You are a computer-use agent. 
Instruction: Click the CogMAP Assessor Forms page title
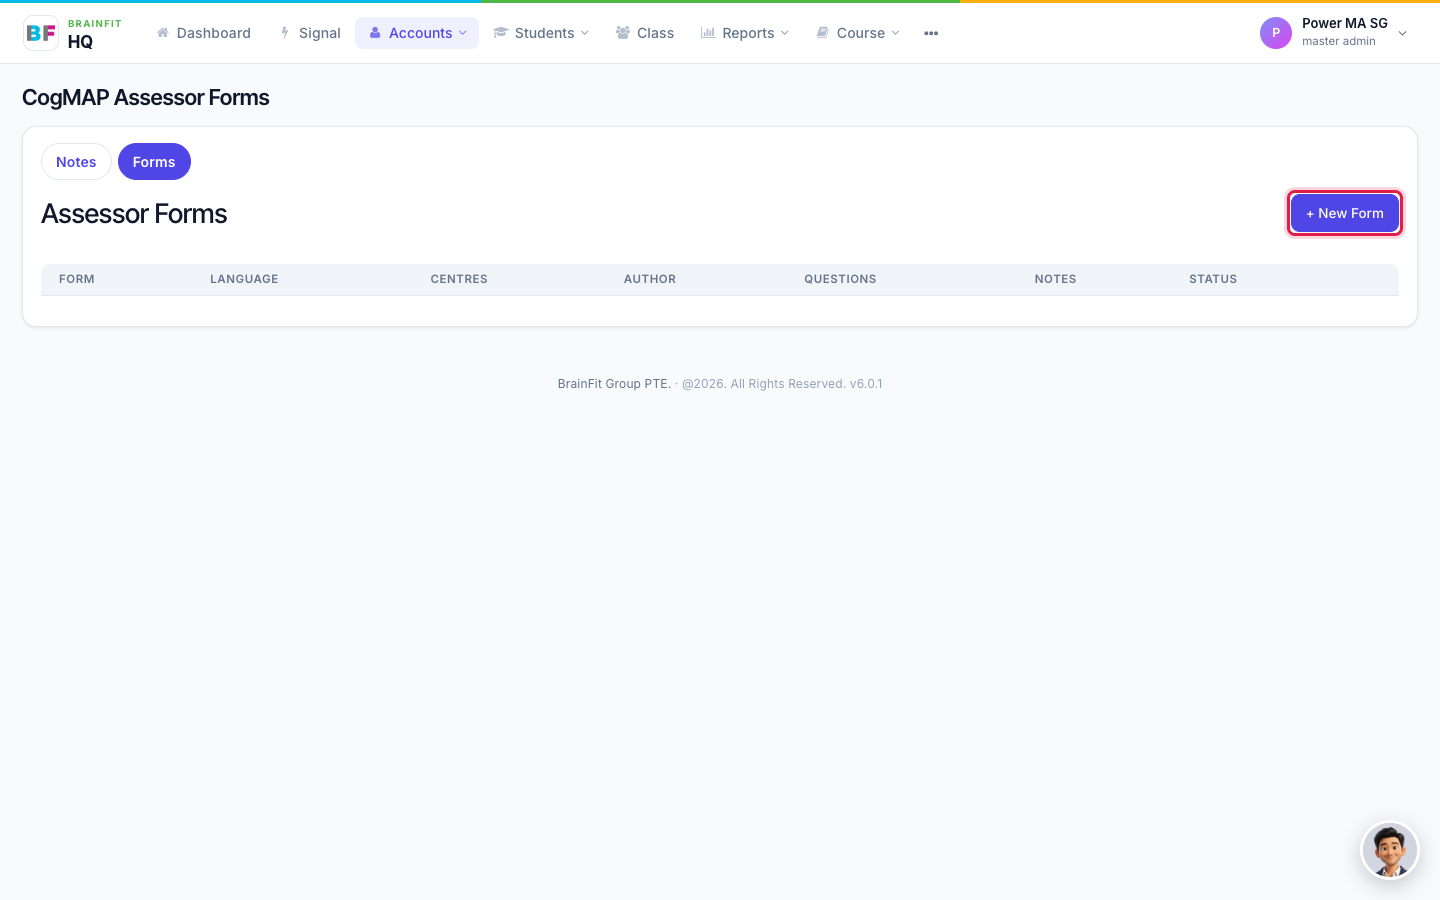146,97
